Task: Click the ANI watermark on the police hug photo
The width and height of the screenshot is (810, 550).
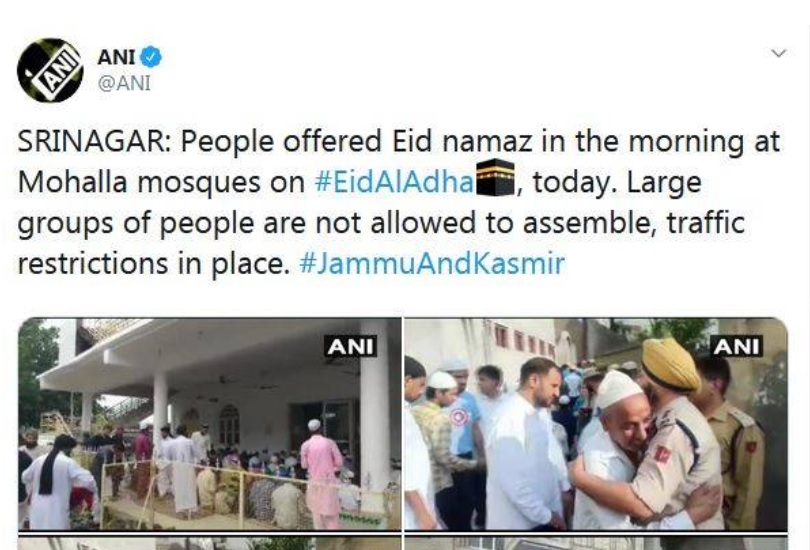Action: [737, 347]
